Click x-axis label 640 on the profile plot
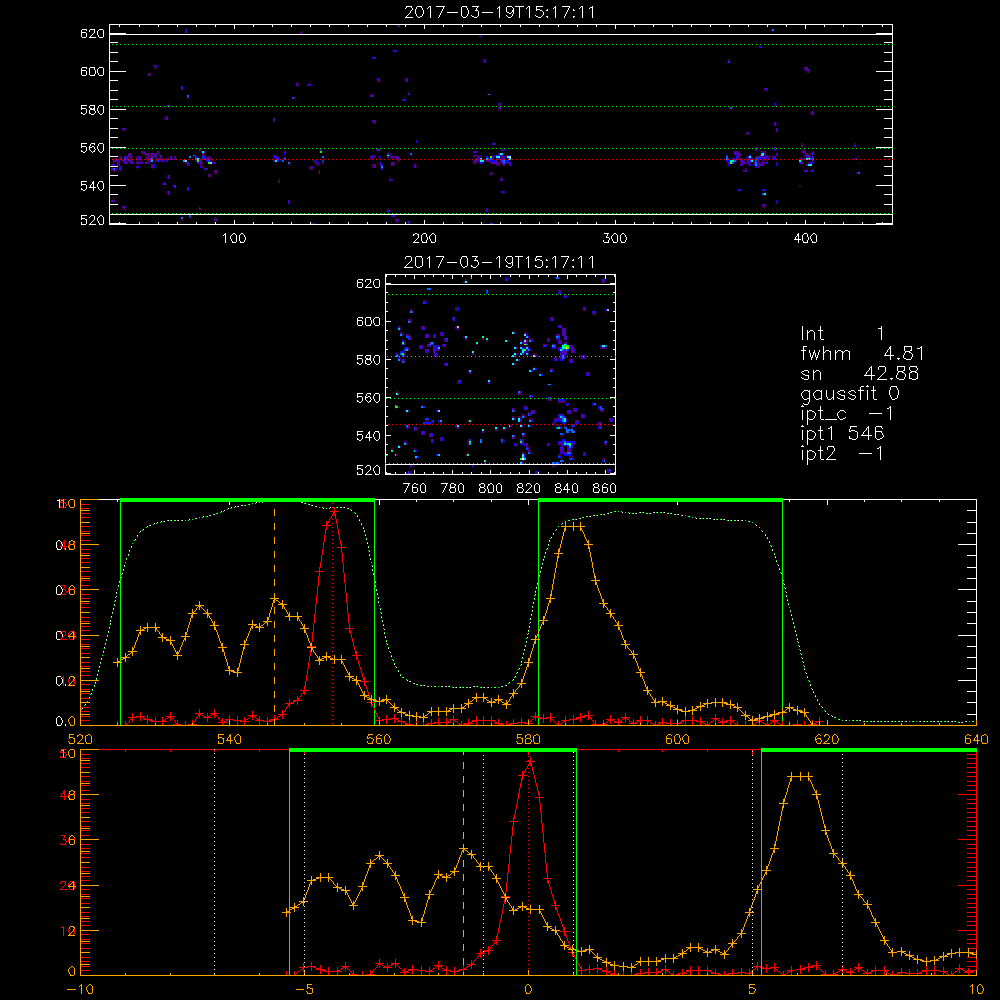This screenshot has height=1000, width=1000. [x=976, y=739]
